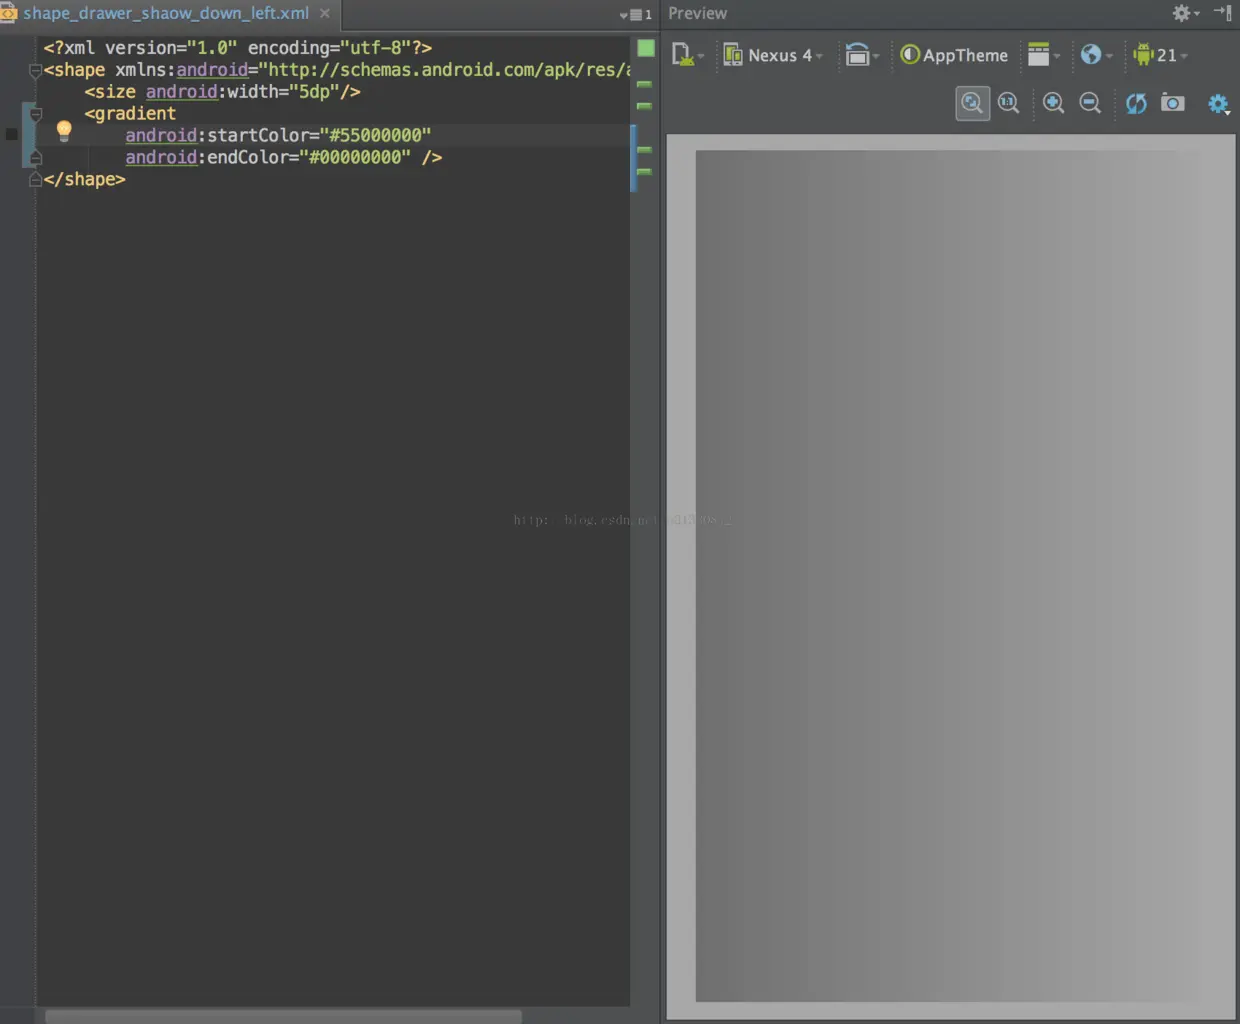Open the Preview panel gear settings
The height and width of the screenshot is (1024, 1240).
(x=1185, y=13)
